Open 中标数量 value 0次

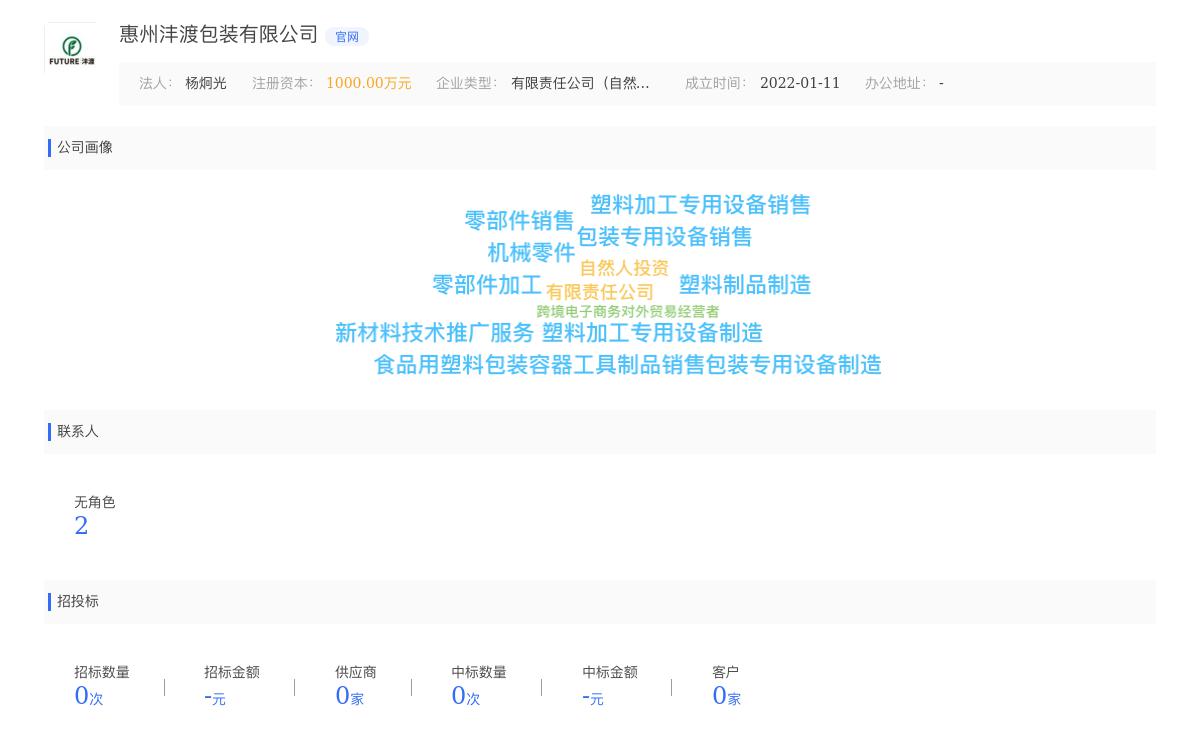466,696
